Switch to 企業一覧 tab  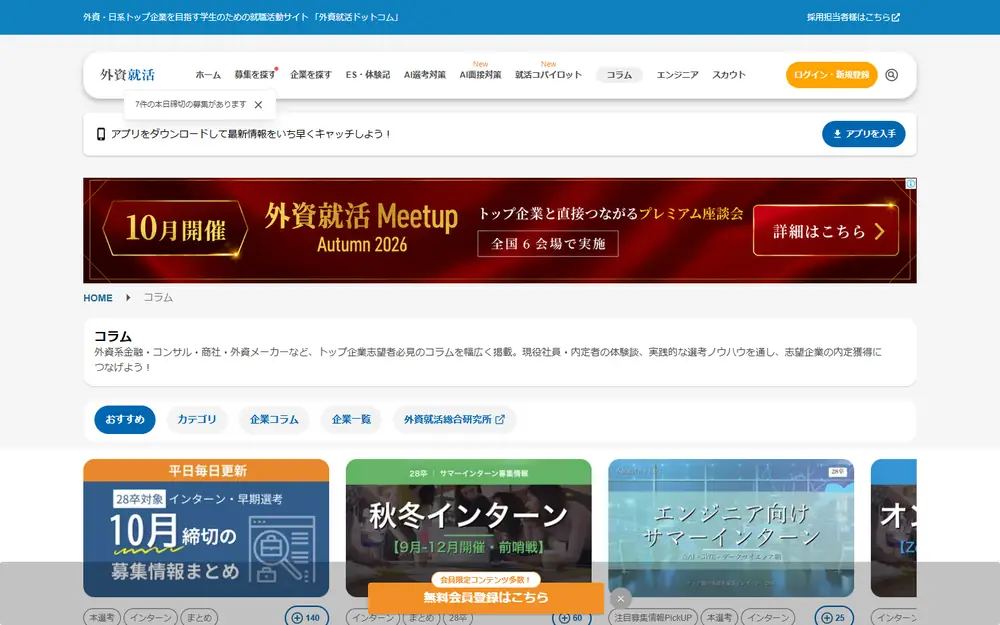click(x=351, y=420)
